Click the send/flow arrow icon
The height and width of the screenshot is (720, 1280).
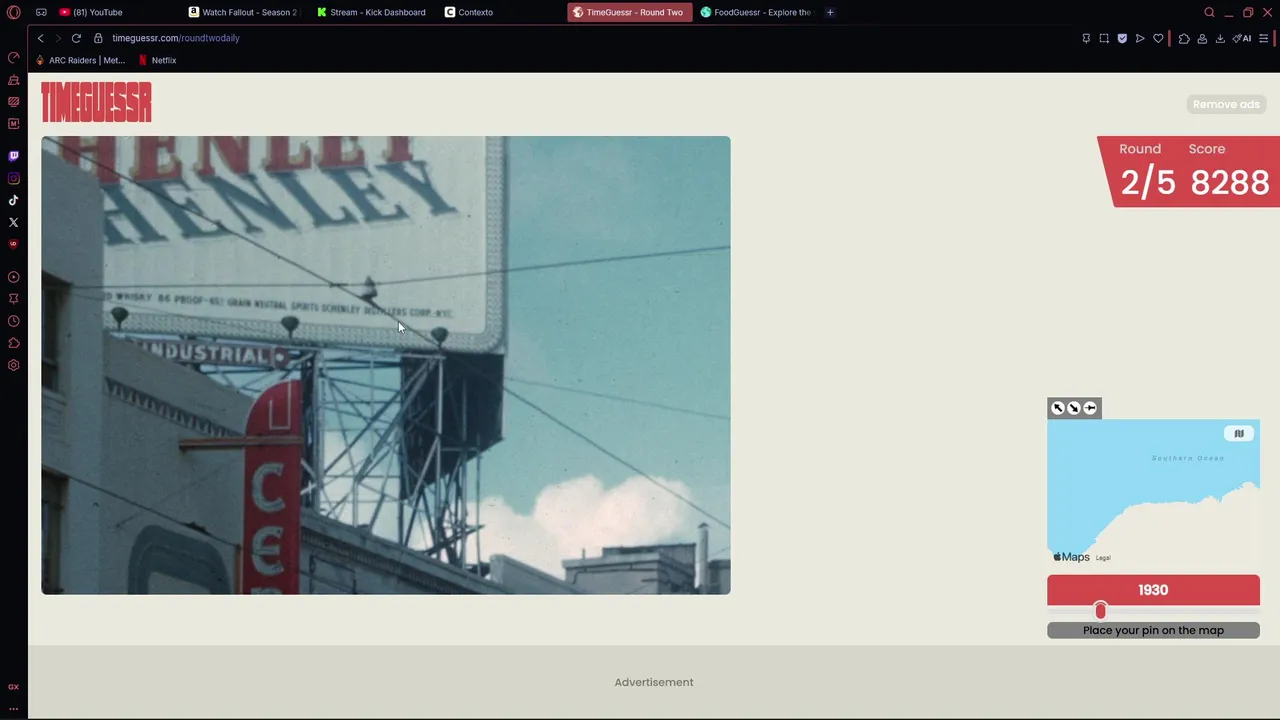pos(1140,38)
